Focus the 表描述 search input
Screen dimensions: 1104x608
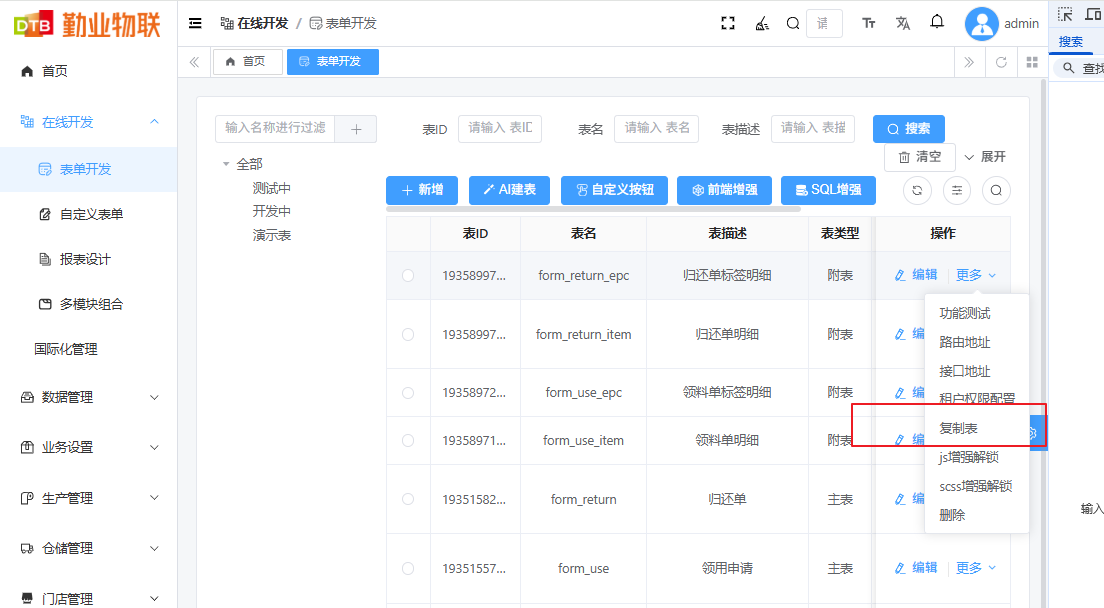(x=813, y=129)
